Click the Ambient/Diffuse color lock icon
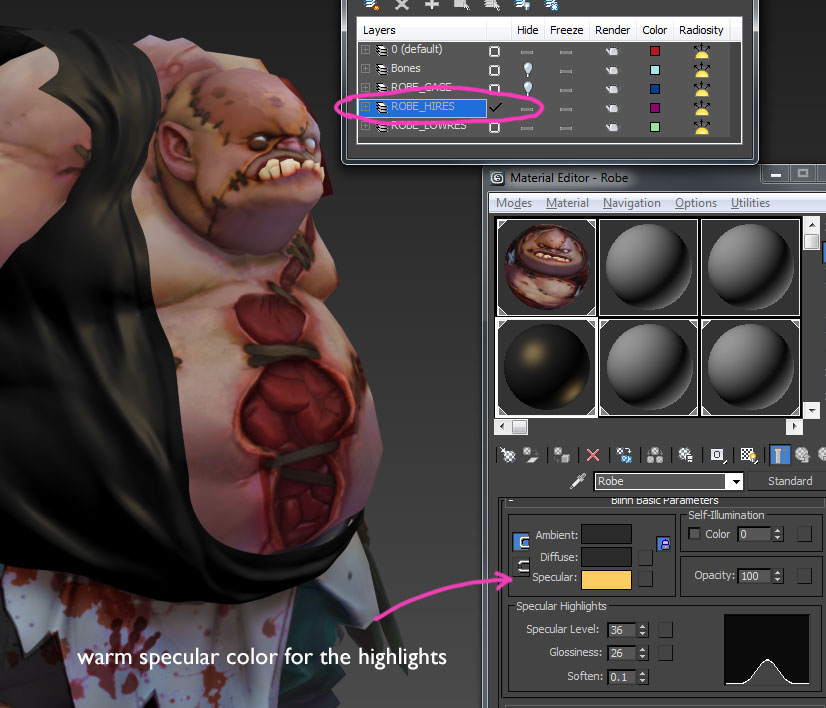The height and width of the screenshot is (708, 826). click(x=664, y=544)
